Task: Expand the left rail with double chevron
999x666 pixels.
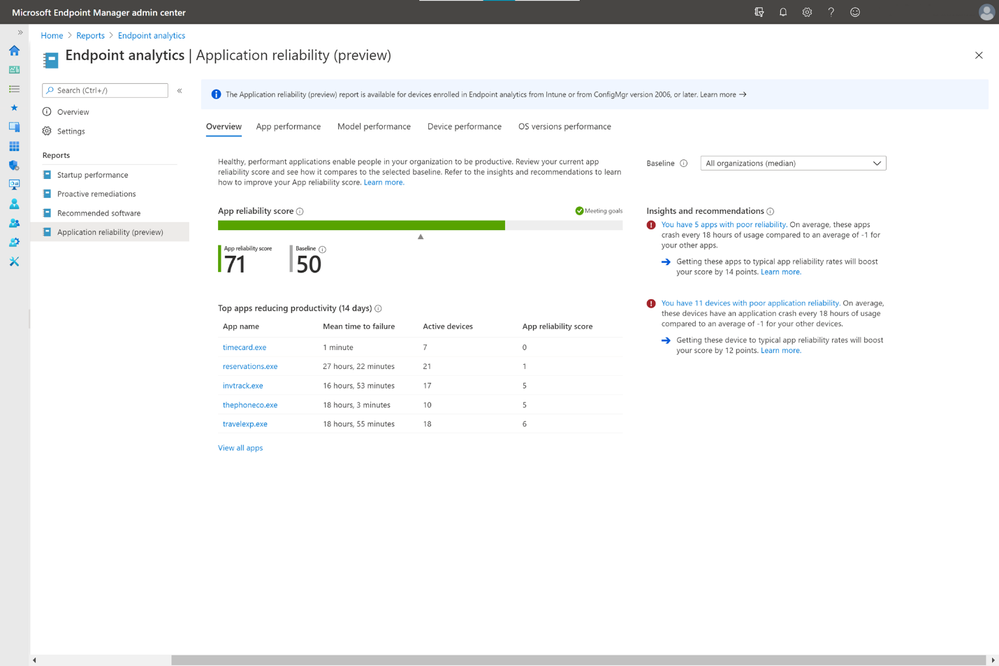Action: click(x=20, y=32)
